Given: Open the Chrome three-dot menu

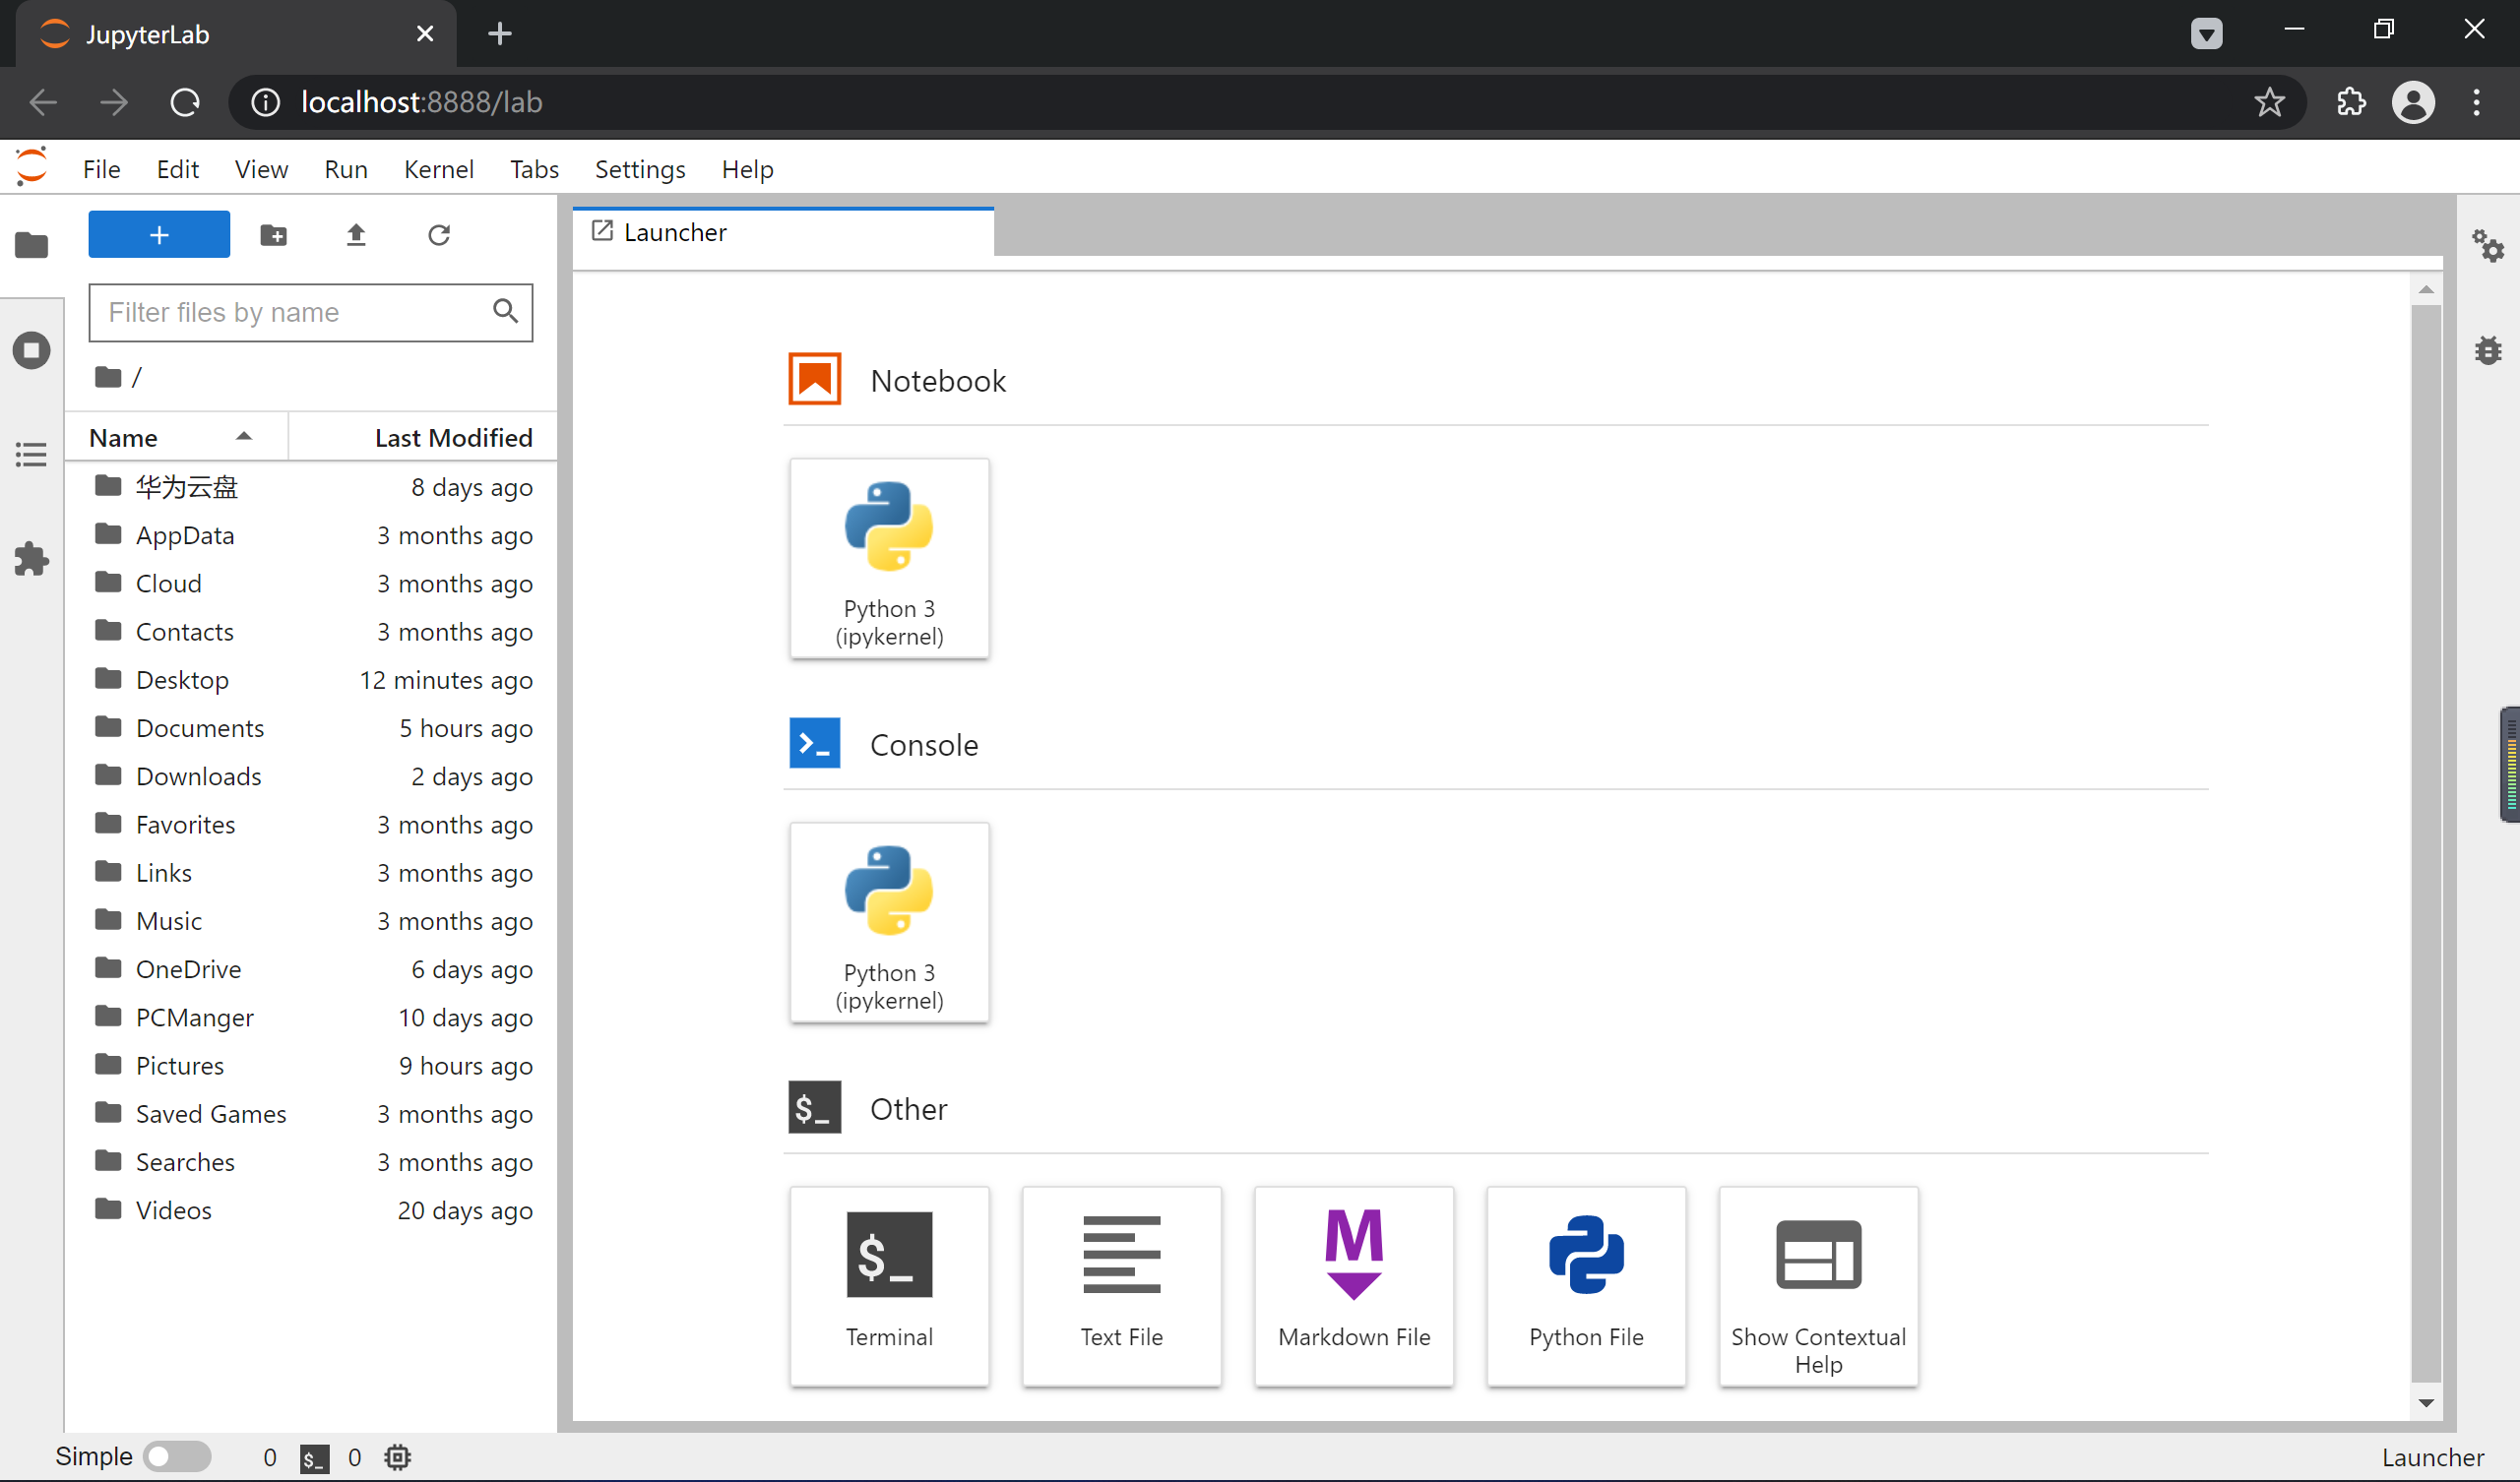Looking at the screenshot, I should 2477,102.
